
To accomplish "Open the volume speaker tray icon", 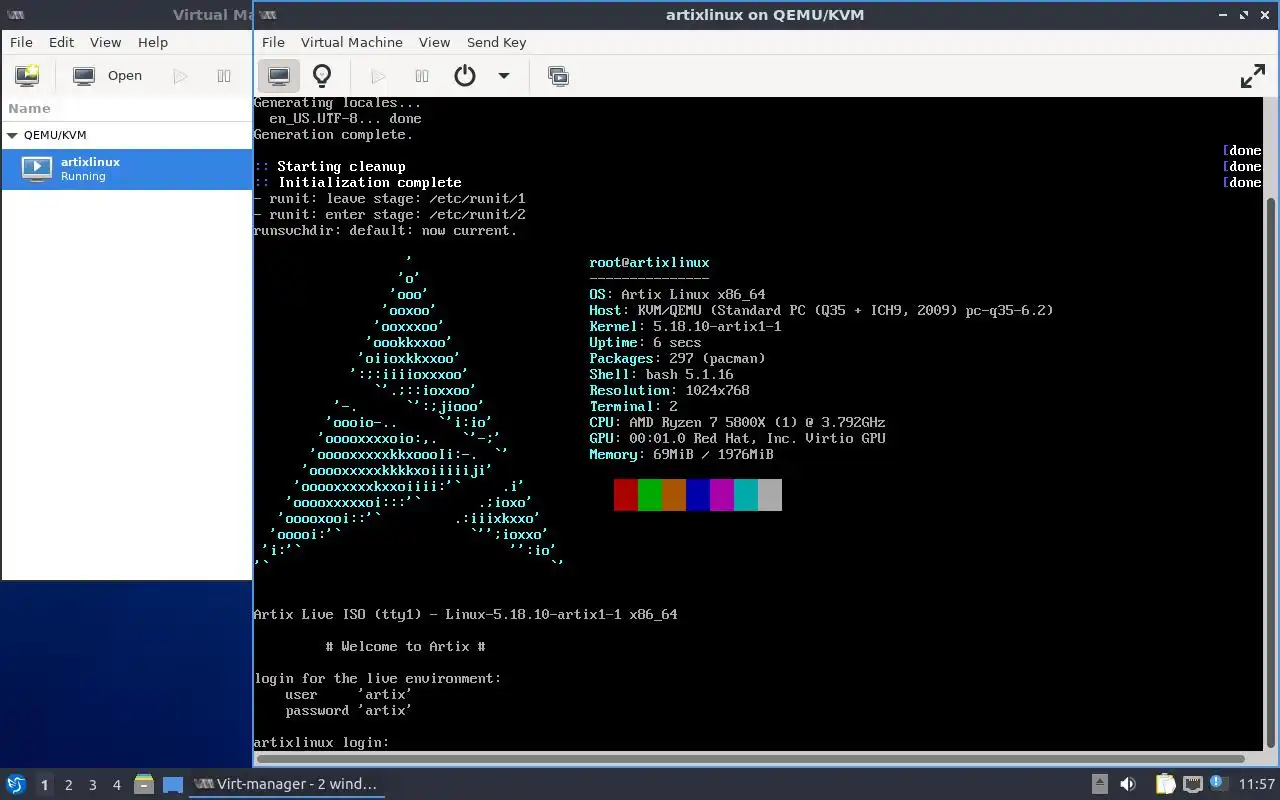I will tap(1128, 784).
